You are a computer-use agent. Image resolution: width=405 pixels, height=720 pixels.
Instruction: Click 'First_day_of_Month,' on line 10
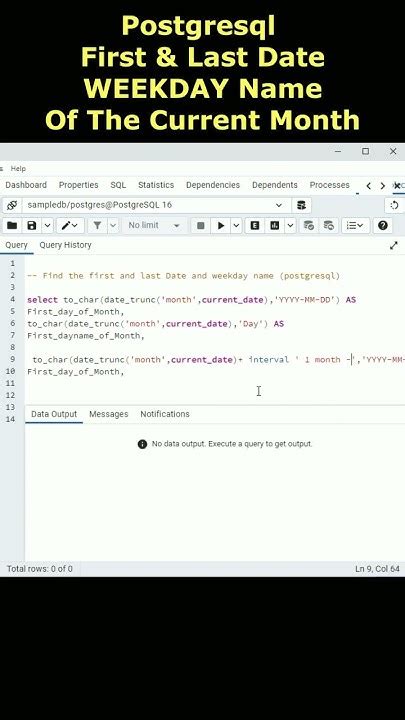(x=76, y=371)
